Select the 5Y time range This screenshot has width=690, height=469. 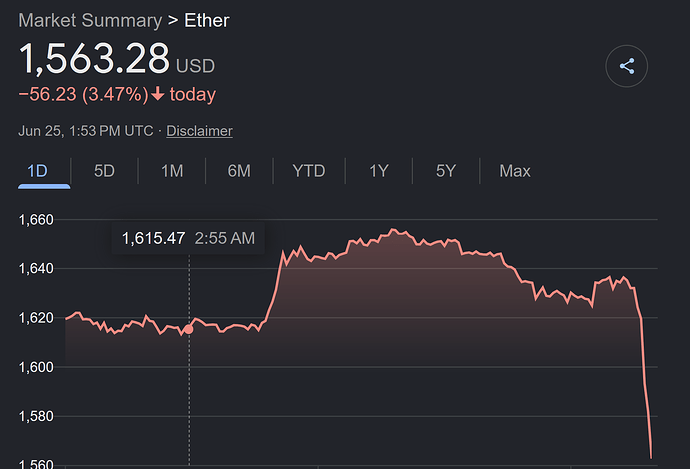(446, 171)
